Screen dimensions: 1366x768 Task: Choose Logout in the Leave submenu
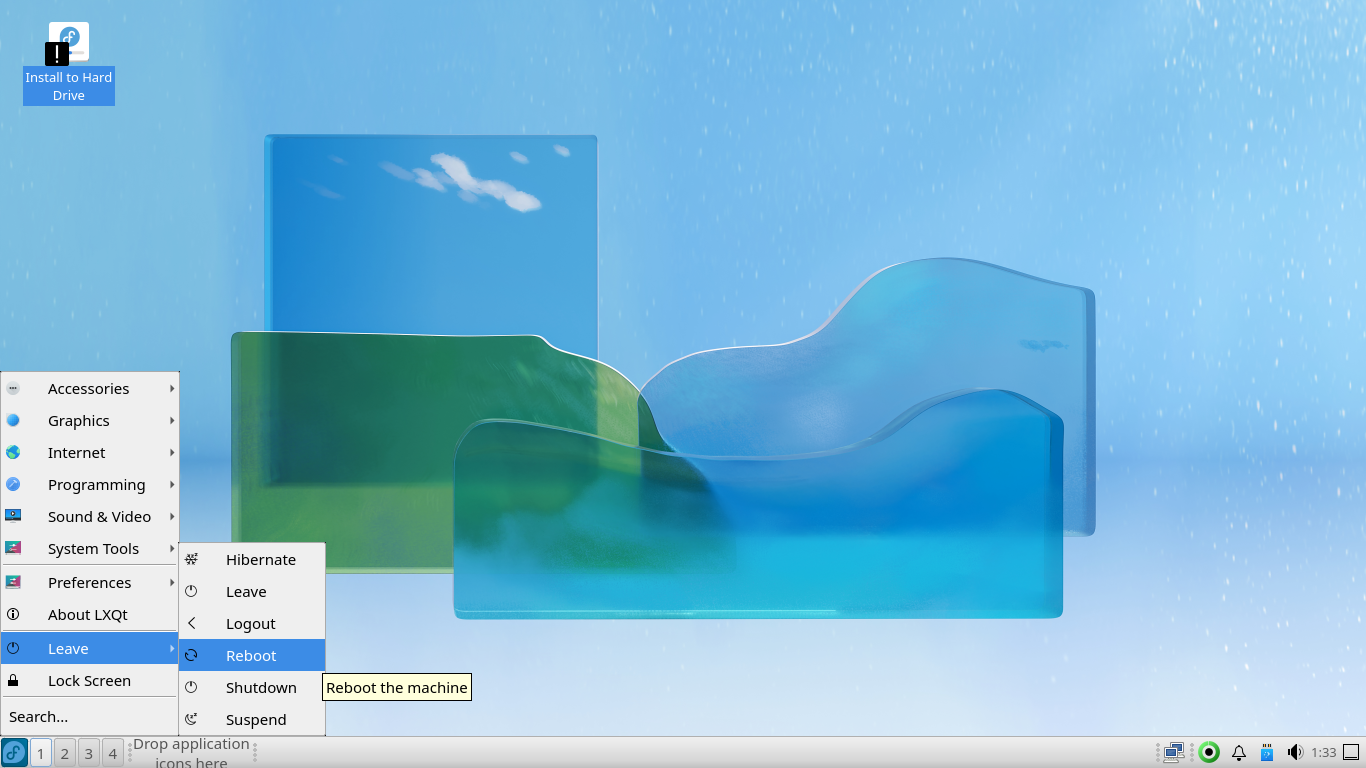(x=252, y=623)
